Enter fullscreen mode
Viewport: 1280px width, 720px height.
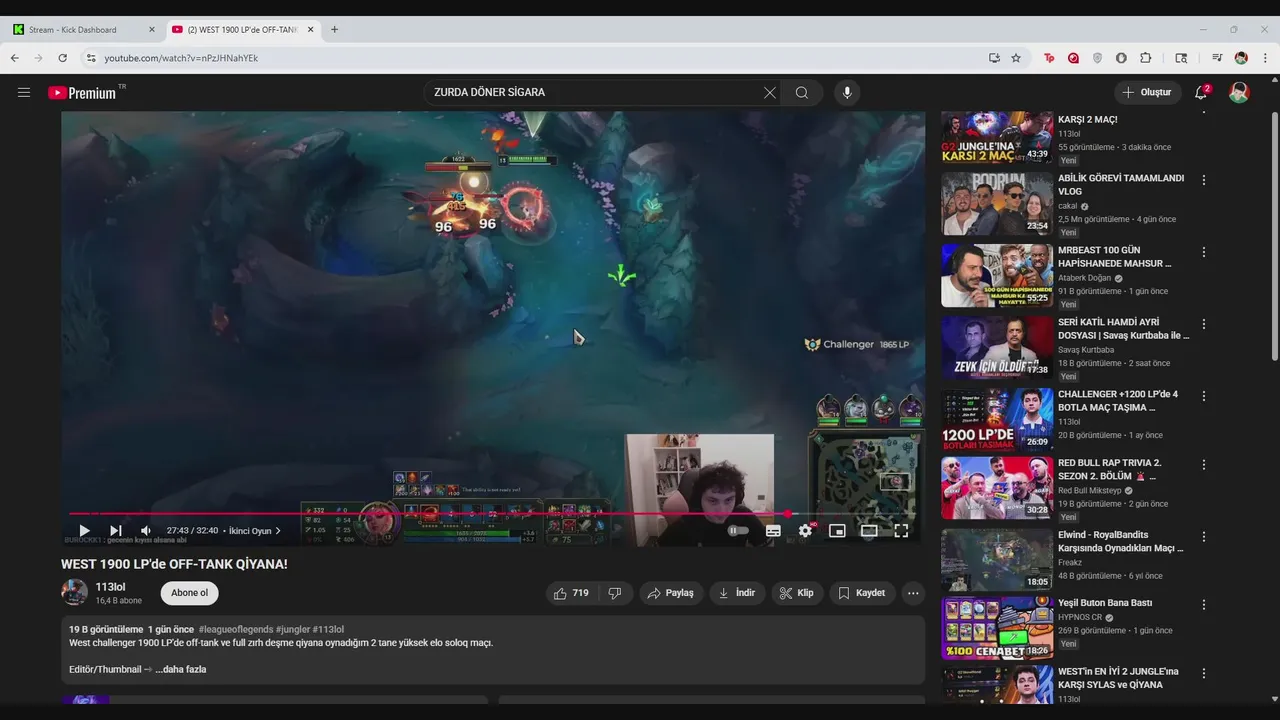pyautogui.click(x=901, y=531)
